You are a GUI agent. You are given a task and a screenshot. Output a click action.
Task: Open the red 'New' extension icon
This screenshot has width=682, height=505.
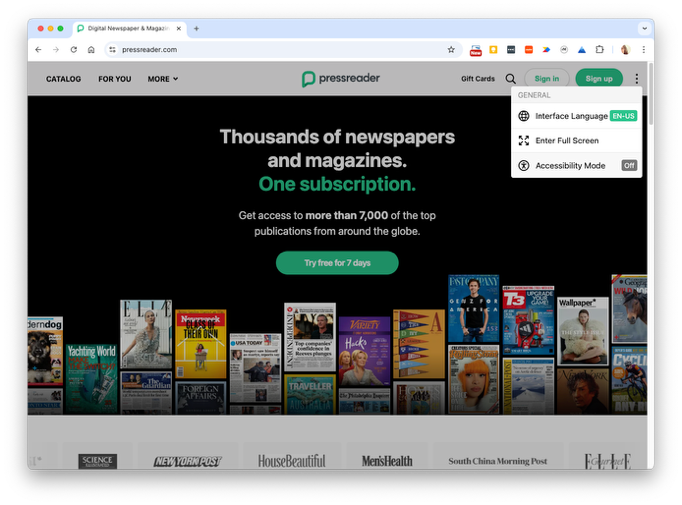(x=475, y=50)
